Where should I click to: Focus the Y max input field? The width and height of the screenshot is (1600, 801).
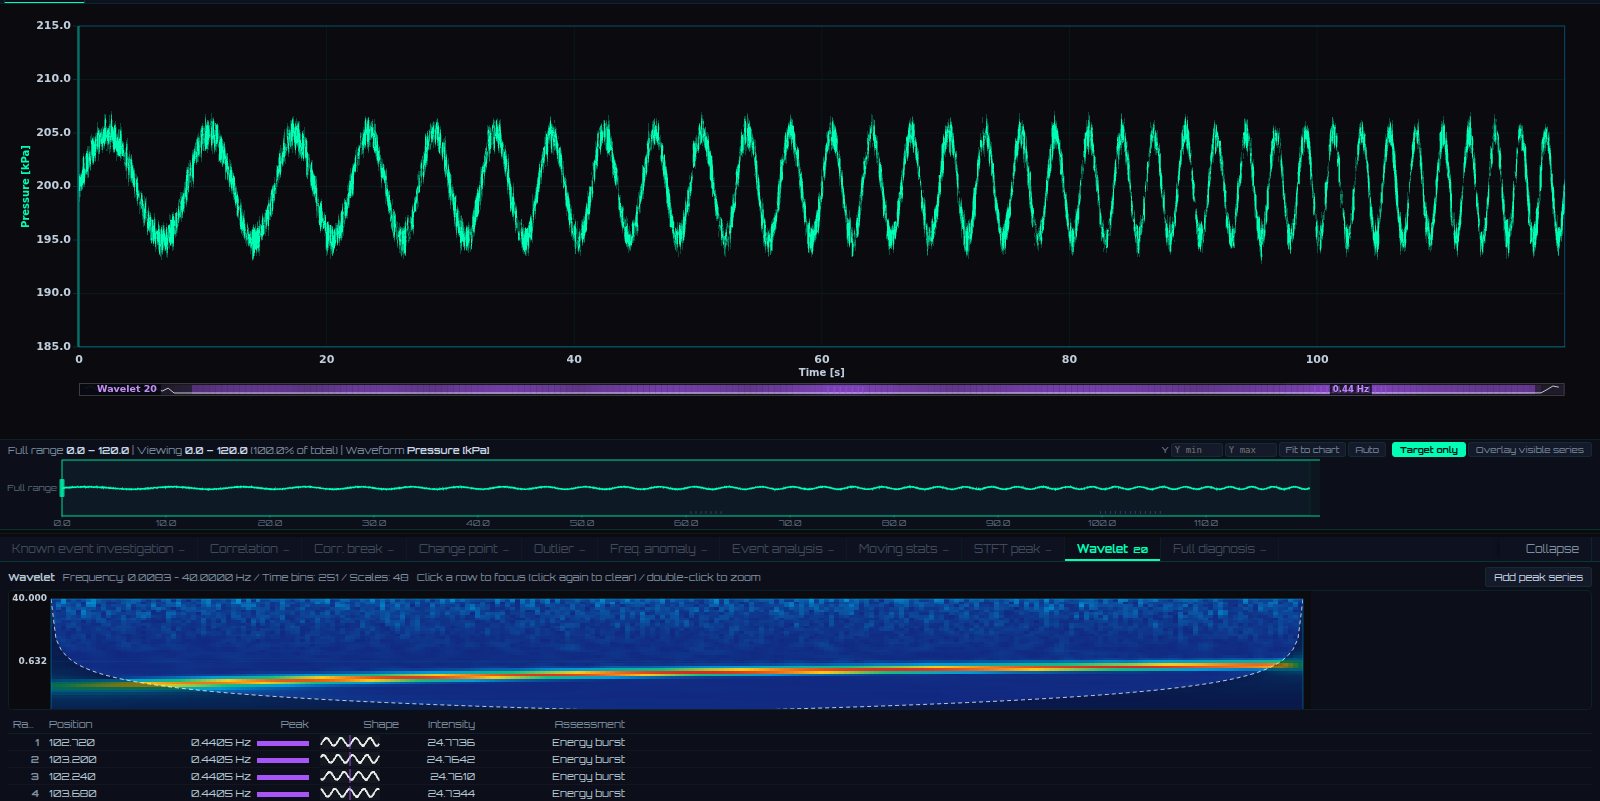tap(1251, 450)
